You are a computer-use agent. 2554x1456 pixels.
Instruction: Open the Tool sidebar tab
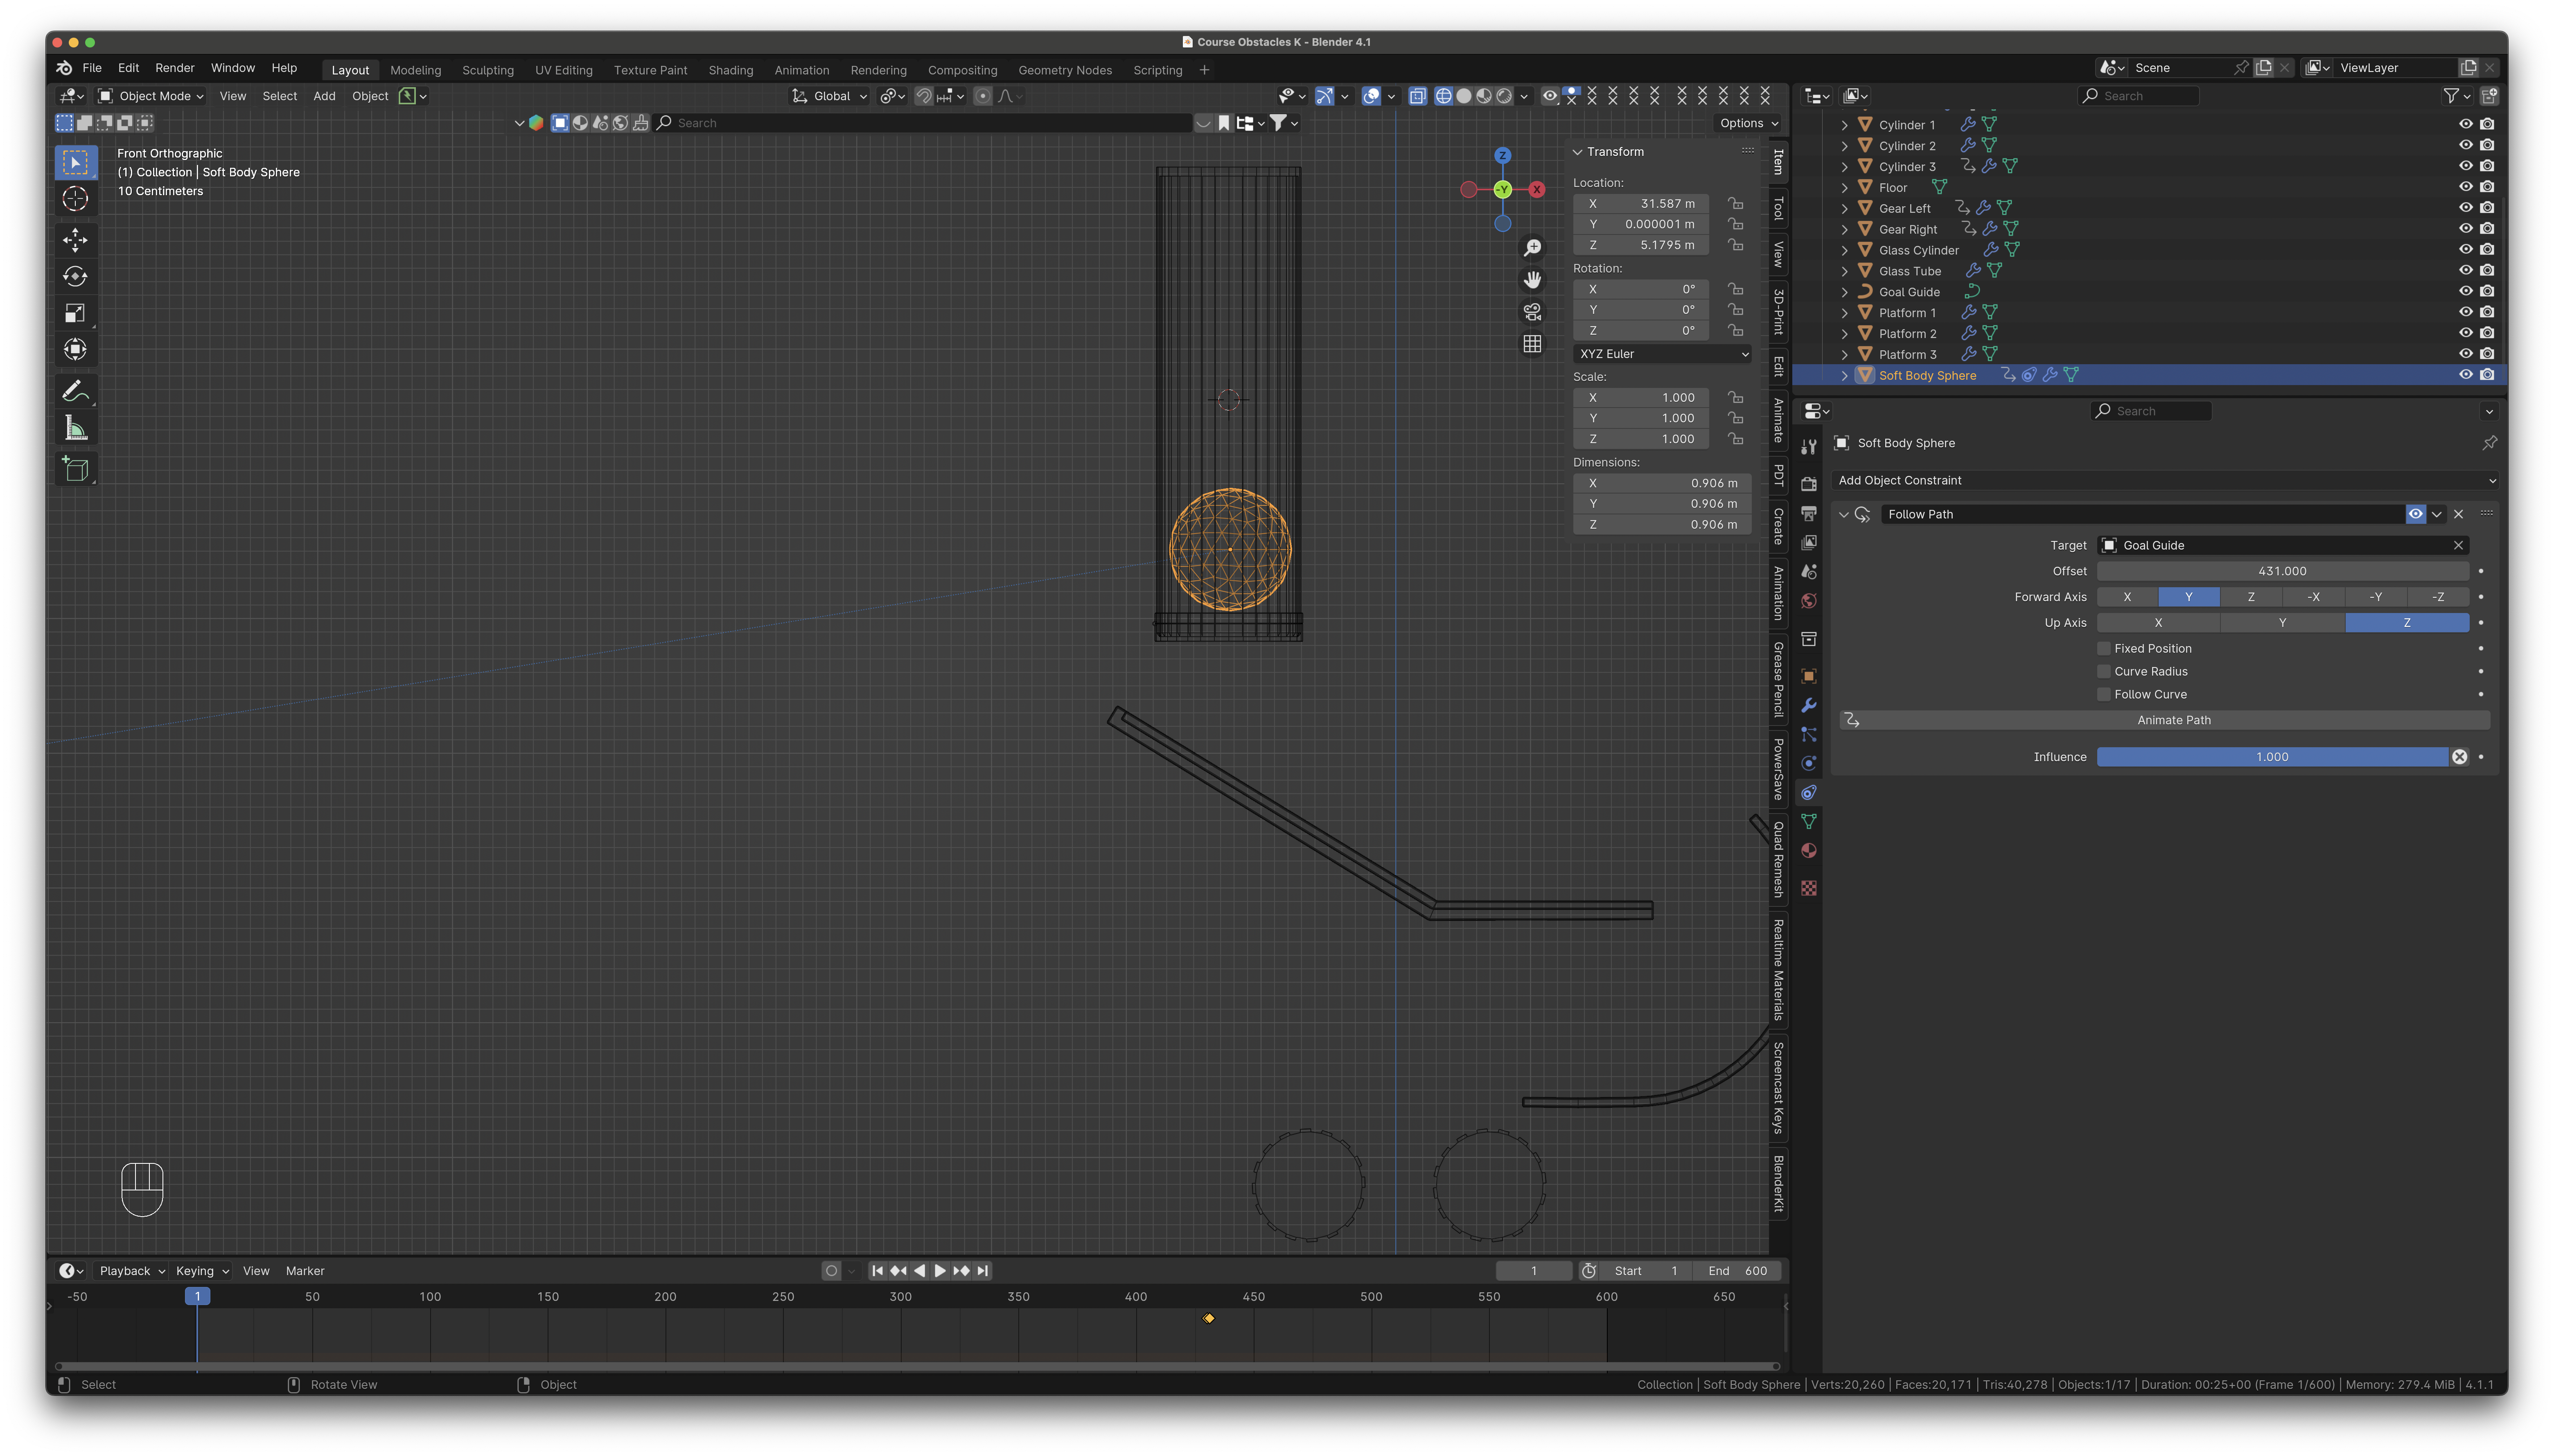(x=1778, y=209)
